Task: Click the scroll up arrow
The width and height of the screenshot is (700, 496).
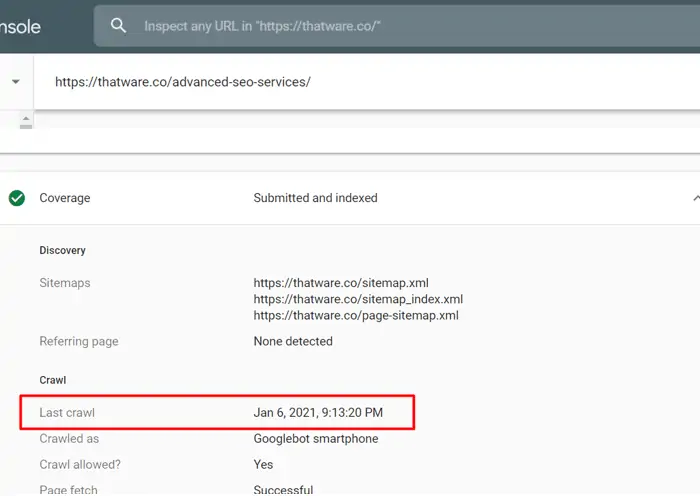Action: tap(26, 118)
